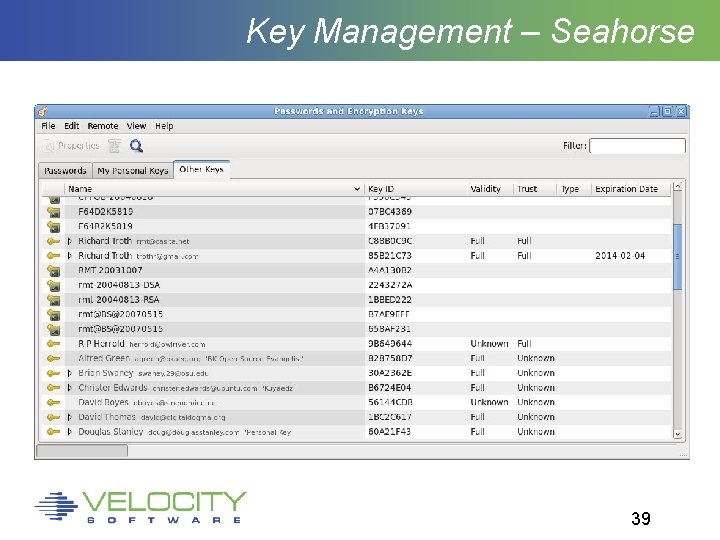Click certificate icon for RMT 20031007
The width and height of the screenshot is (720, 540).
(x=54, y=270)
